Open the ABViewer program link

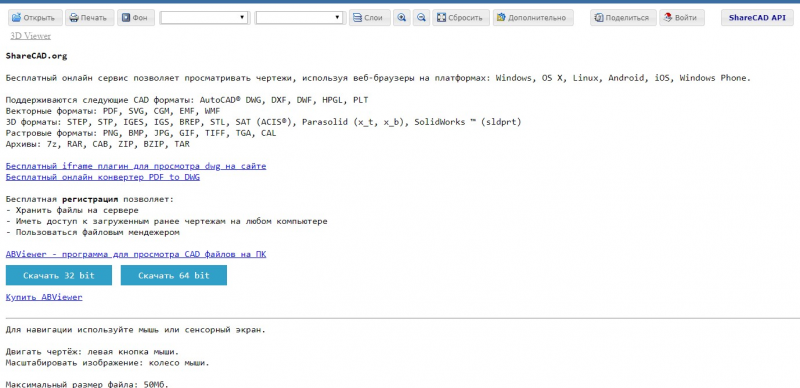point(136,254)
